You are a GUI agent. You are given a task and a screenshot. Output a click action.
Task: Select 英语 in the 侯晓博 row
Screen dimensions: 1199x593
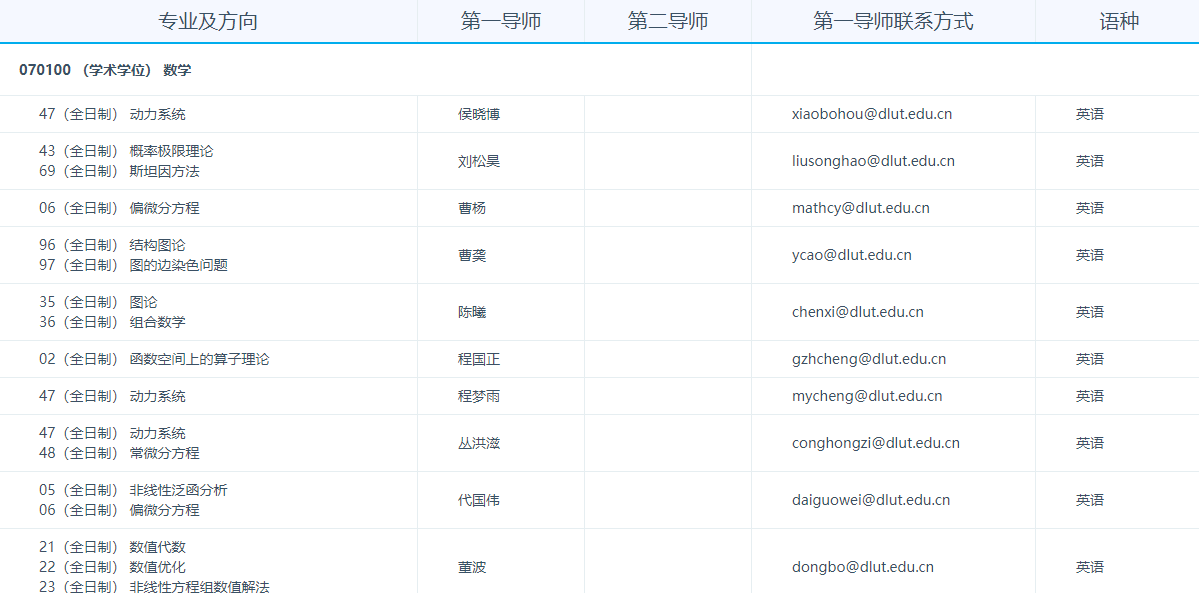click(1090, 115)
